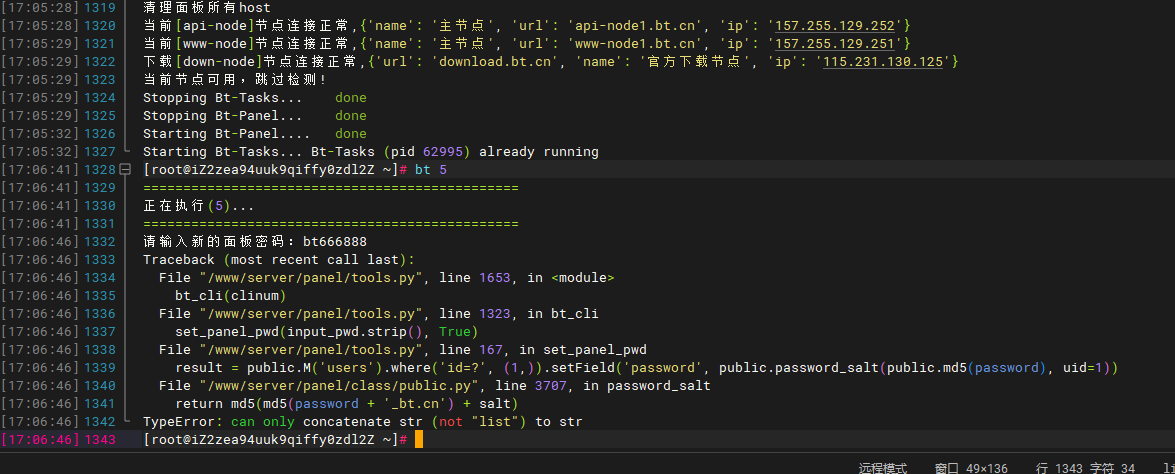Viewport: 1175px width, 474px height.
Task: Collapse the fold marker at line 1328
Action: [x=126, y=170]
